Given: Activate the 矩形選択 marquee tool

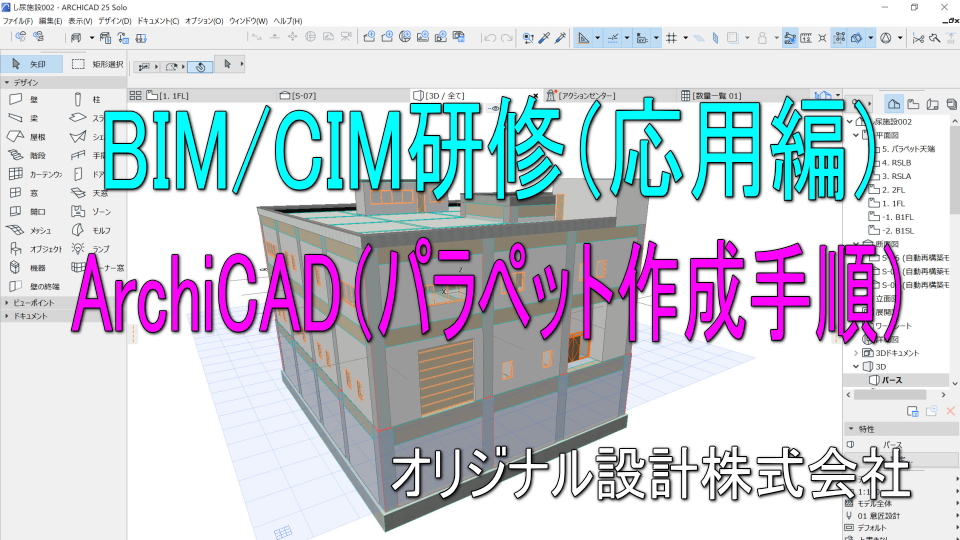Looking at the screenshot, I should (x=98, y=64).
